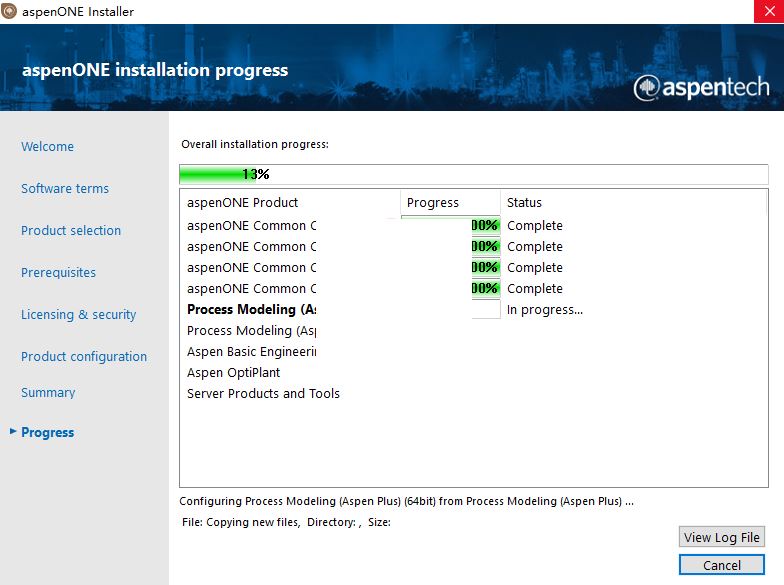
Task: Click the In progress... status text
Action: pyautogui.click(x=545, y=310)
